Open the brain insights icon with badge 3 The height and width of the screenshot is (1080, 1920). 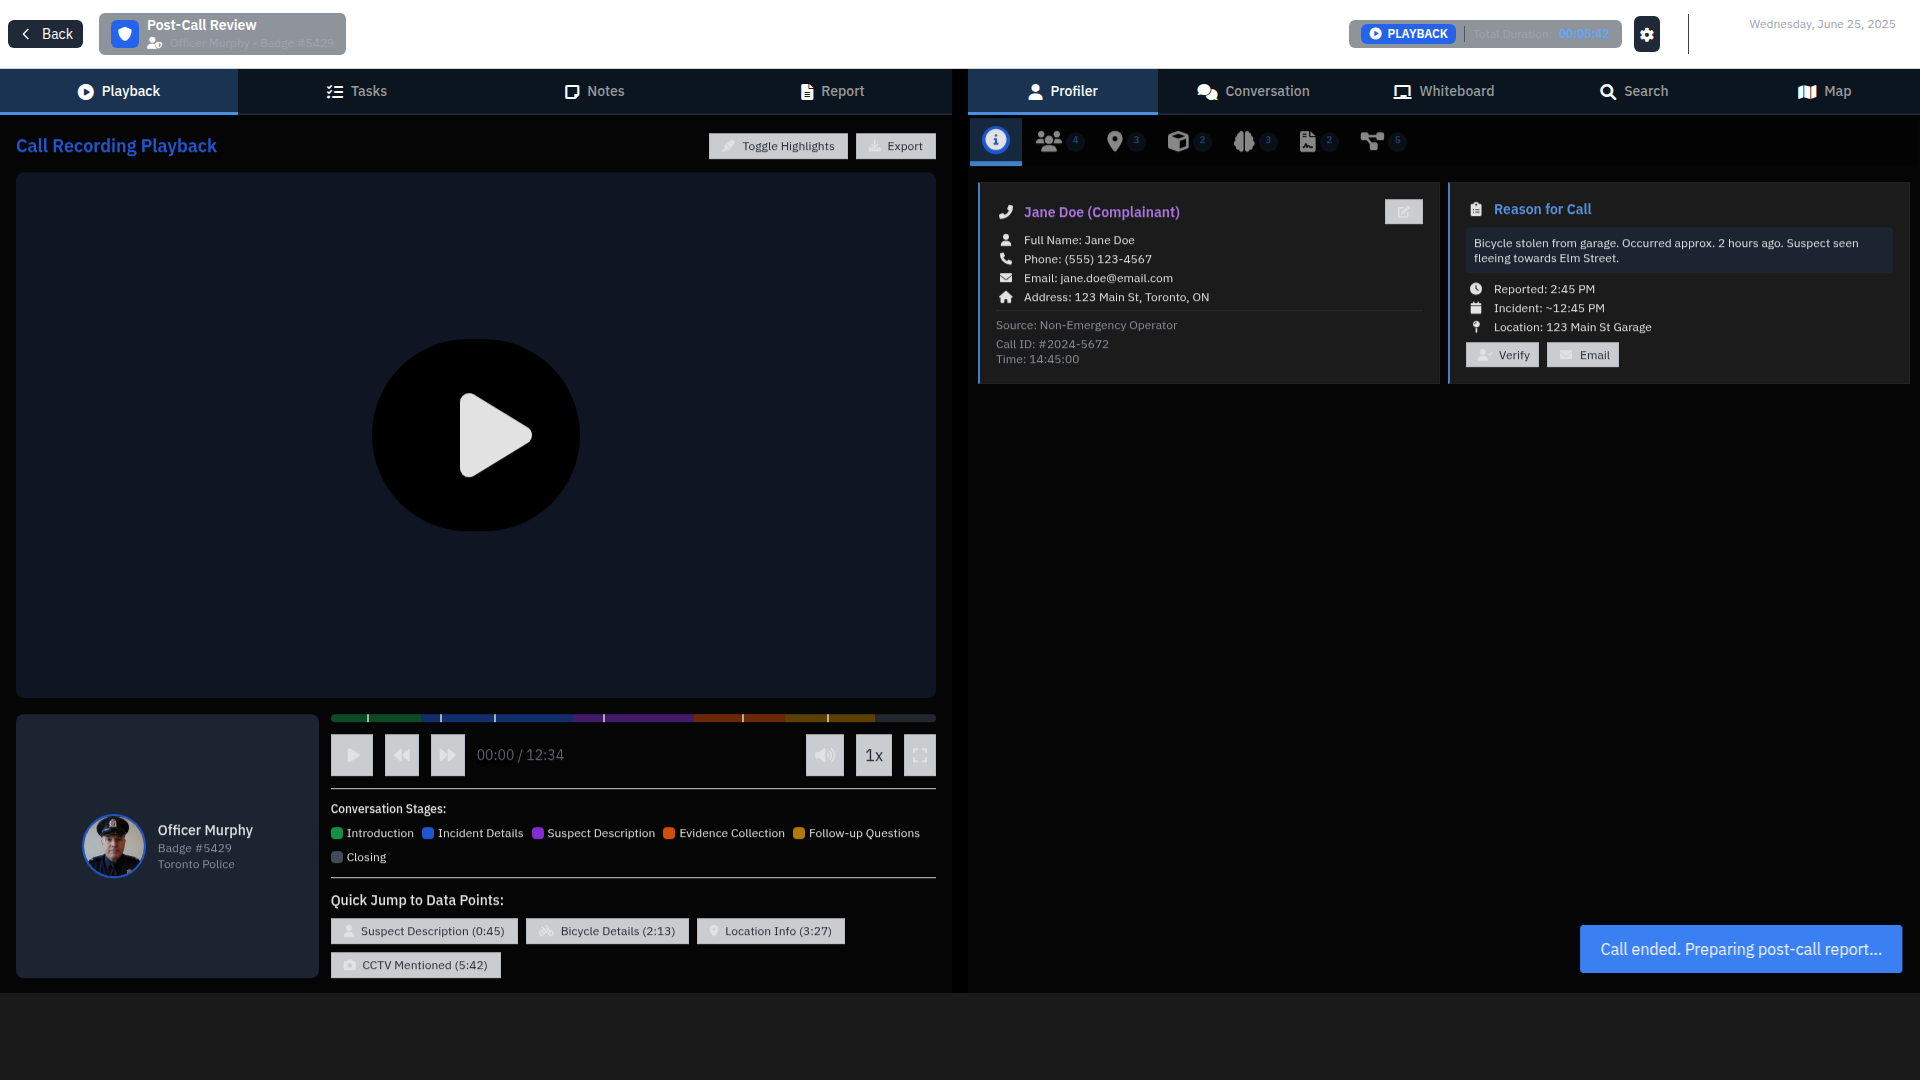tap(1244, 141)
